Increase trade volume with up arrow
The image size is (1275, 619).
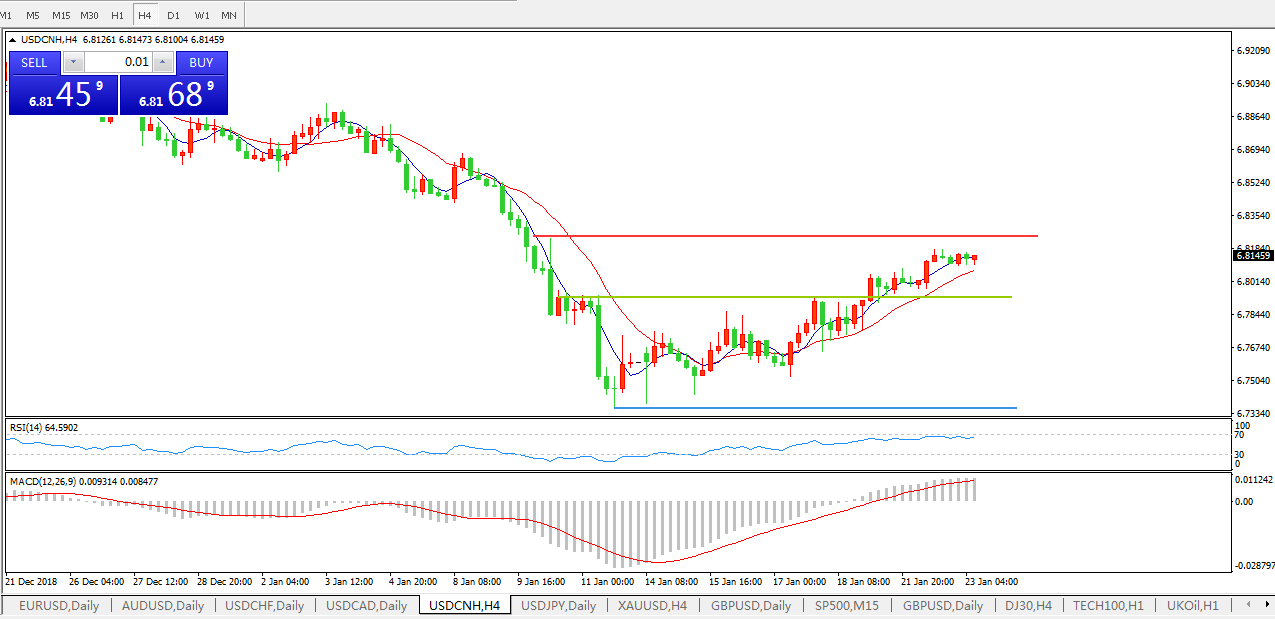pos(163,62)
